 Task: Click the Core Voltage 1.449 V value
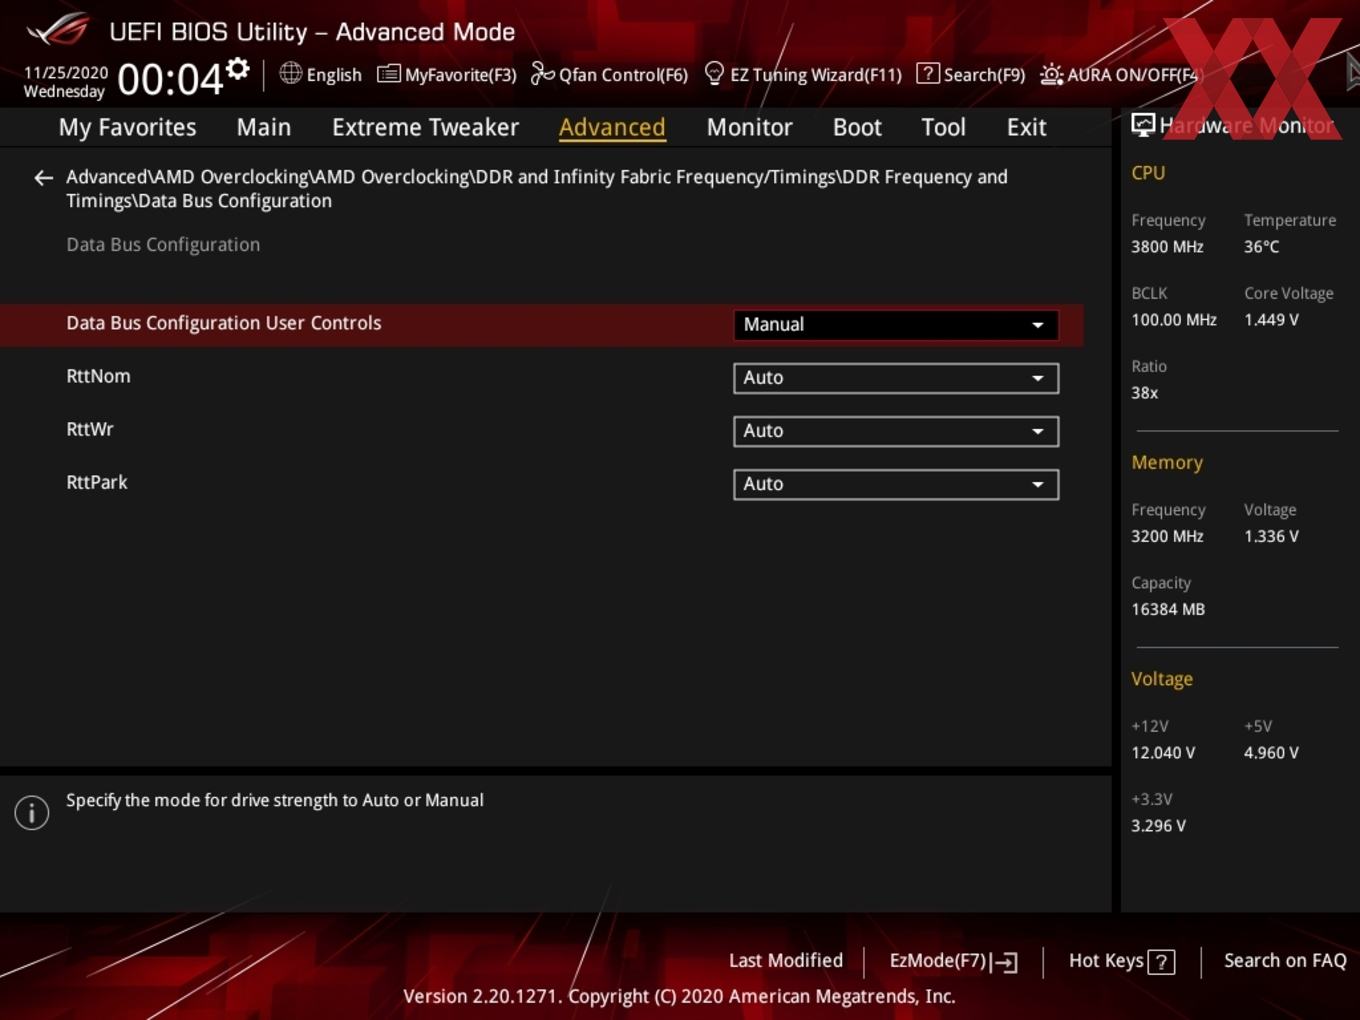coord(1271,320)
